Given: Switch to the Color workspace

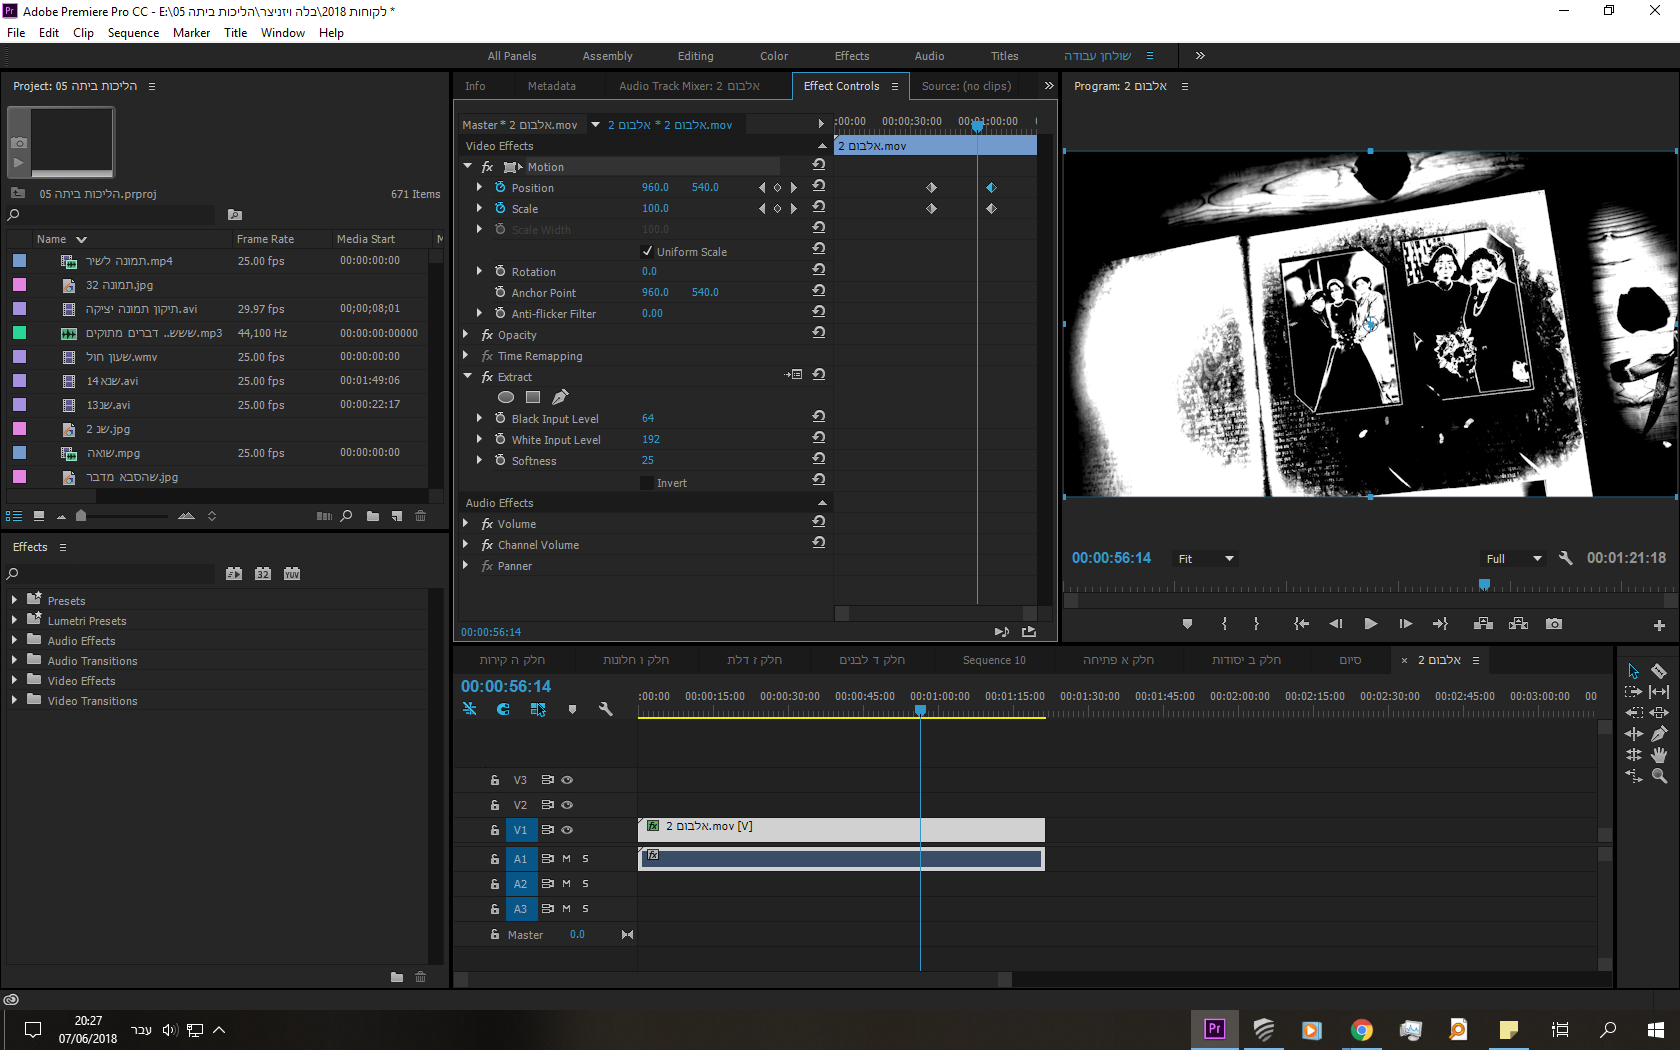Looking at the screenshot, I should (x=773, y=56).
